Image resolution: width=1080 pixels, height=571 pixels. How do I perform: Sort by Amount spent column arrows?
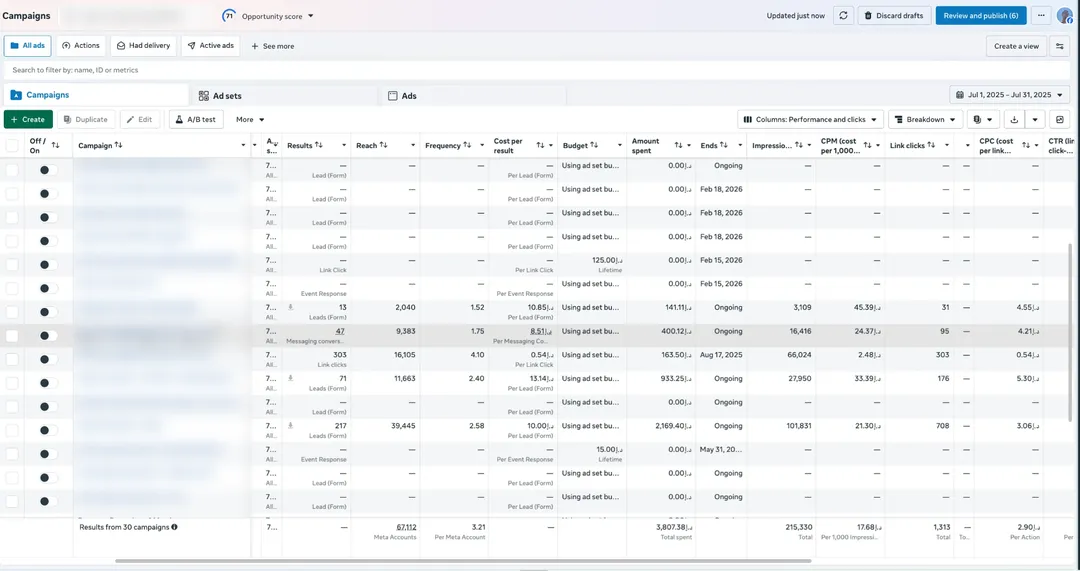pyautogui.click(x=678, y=145)
